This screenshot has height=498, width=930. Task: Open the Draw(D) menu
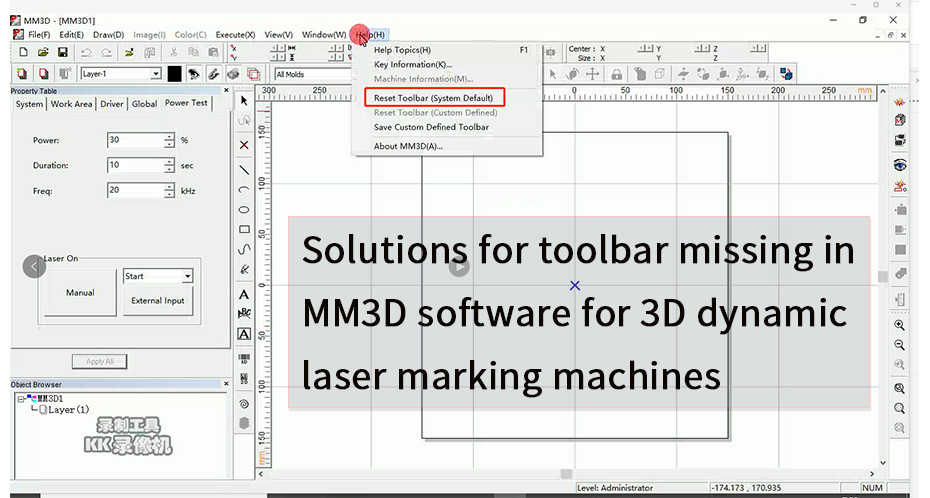(109, 34)
